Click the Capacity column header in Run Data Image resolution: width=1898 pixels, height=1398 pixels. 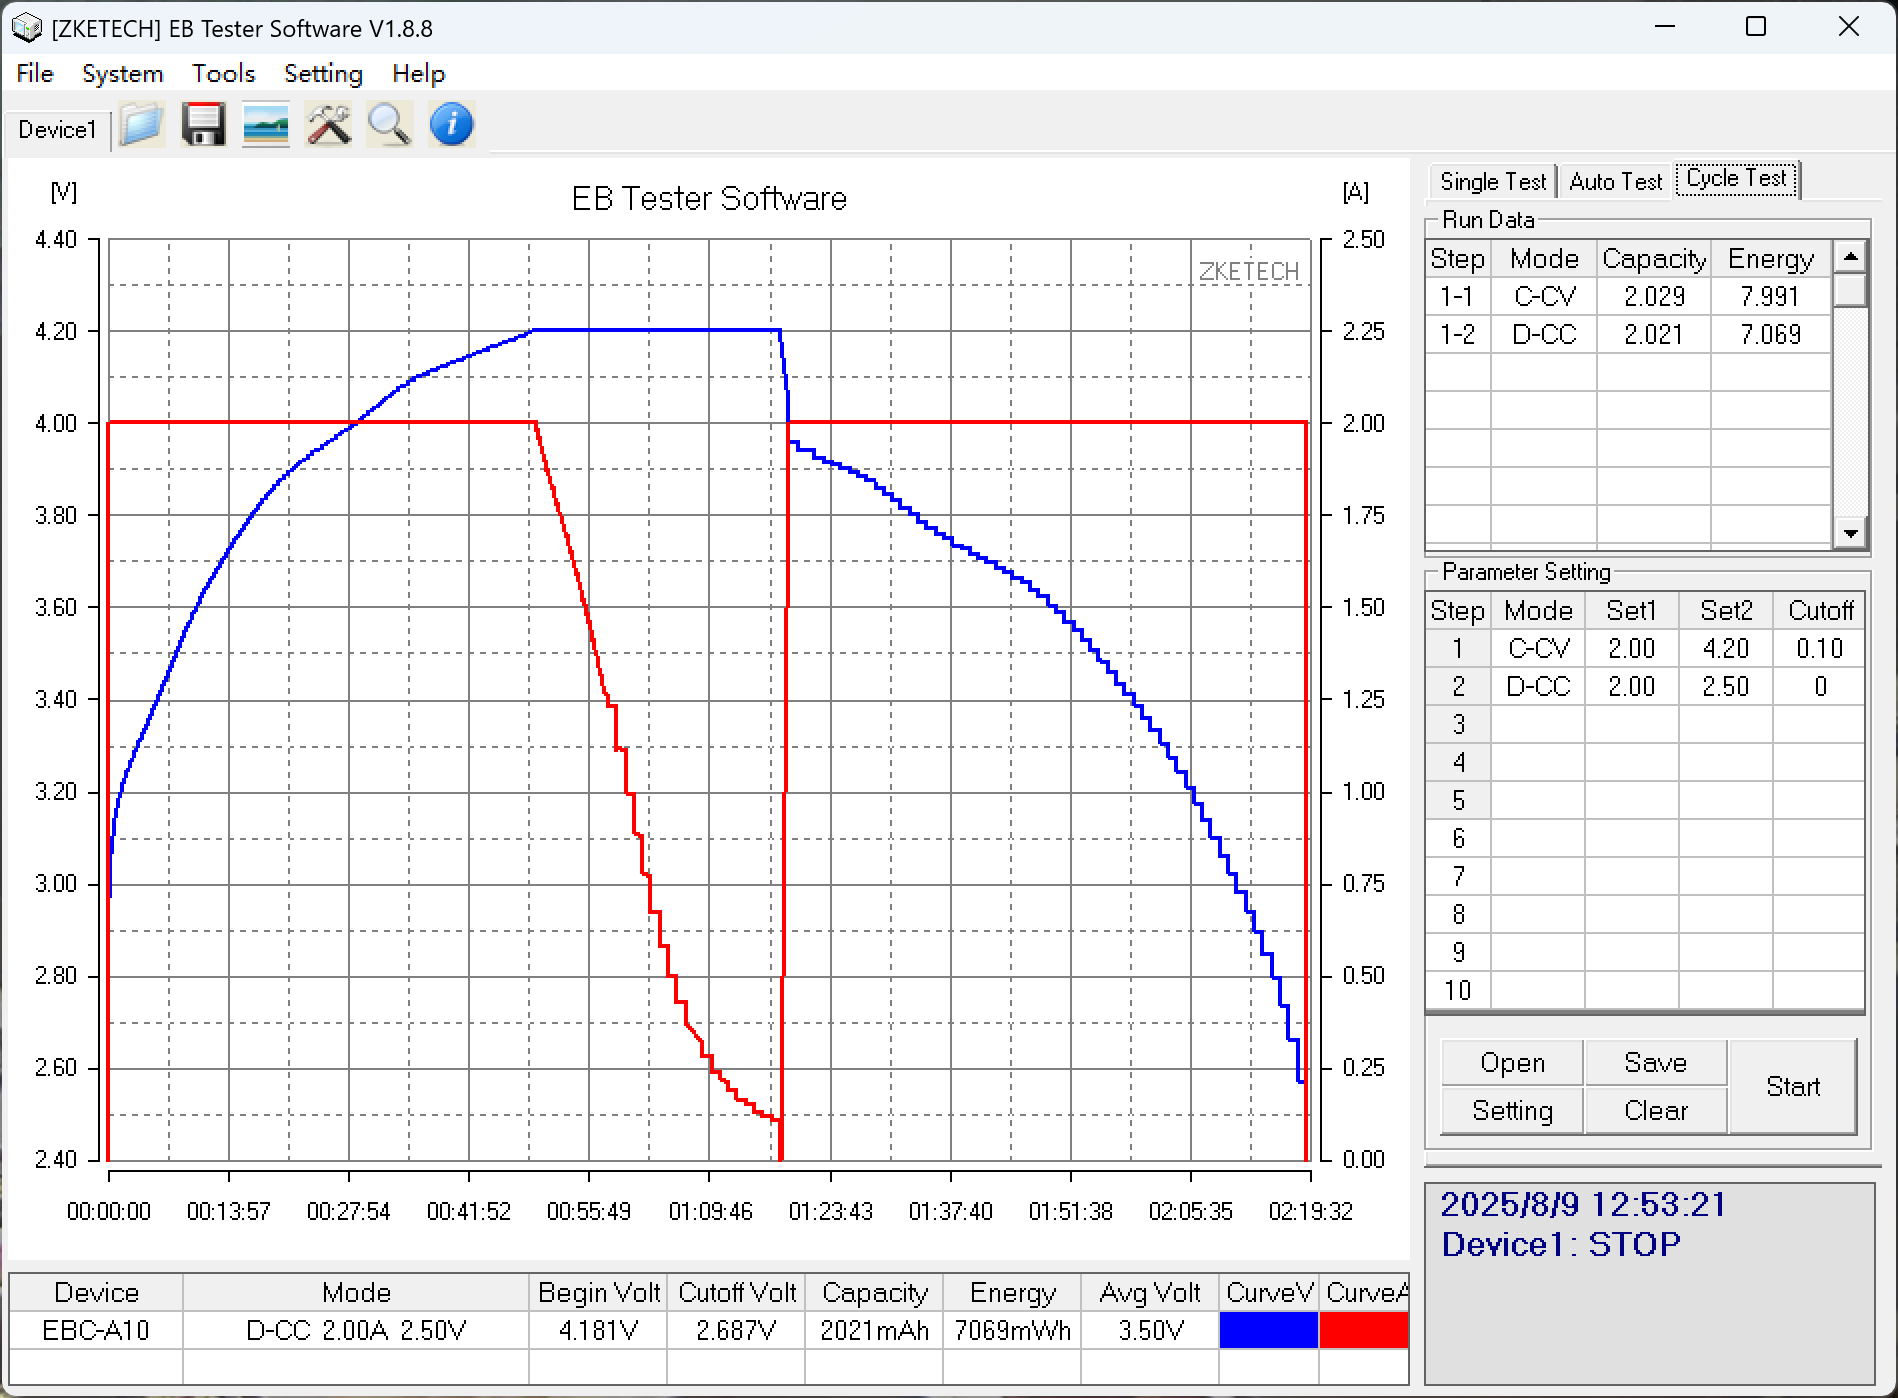pos(1654,259)
